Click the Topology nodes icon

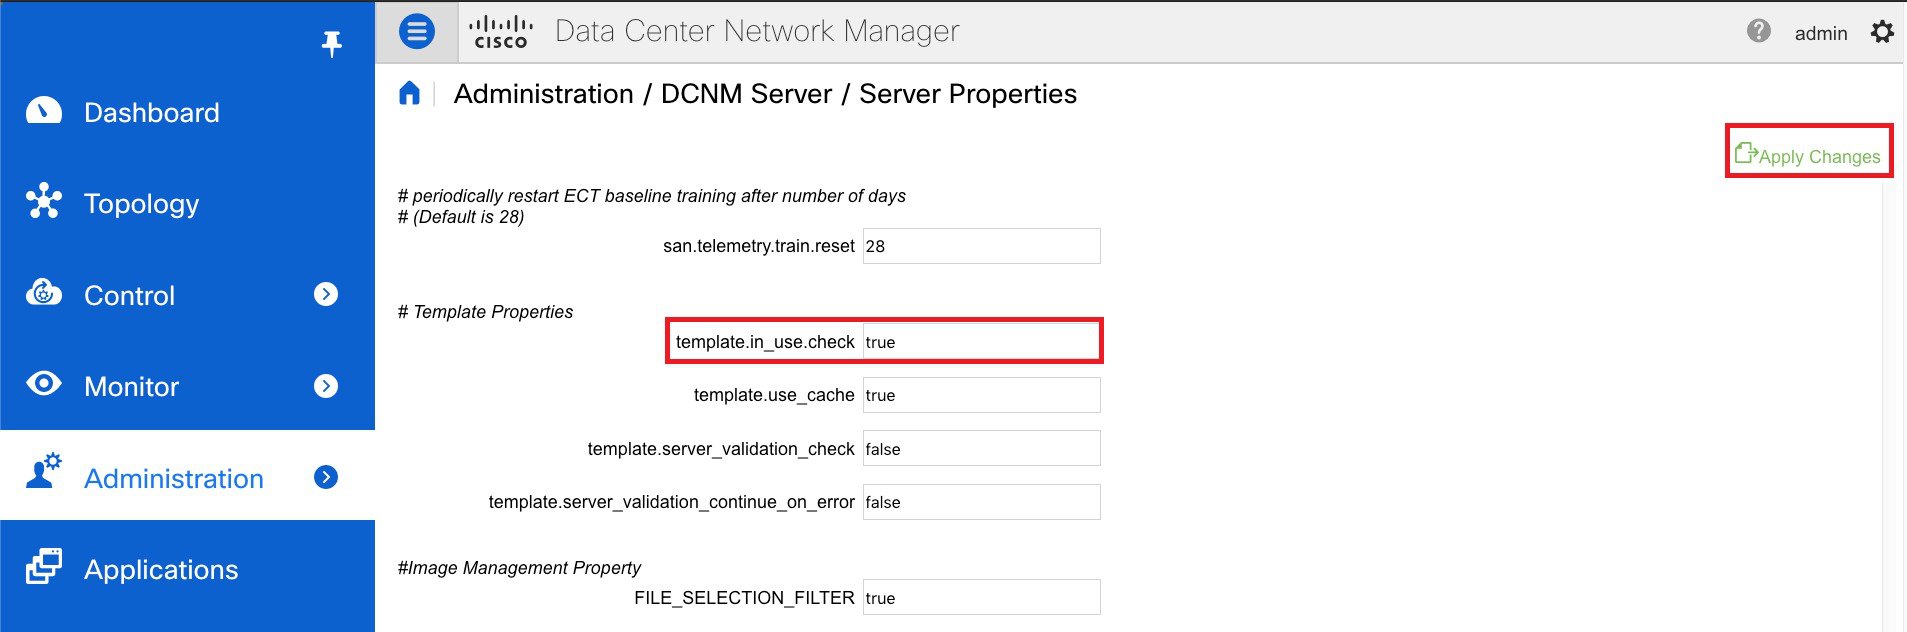[44, 202]
